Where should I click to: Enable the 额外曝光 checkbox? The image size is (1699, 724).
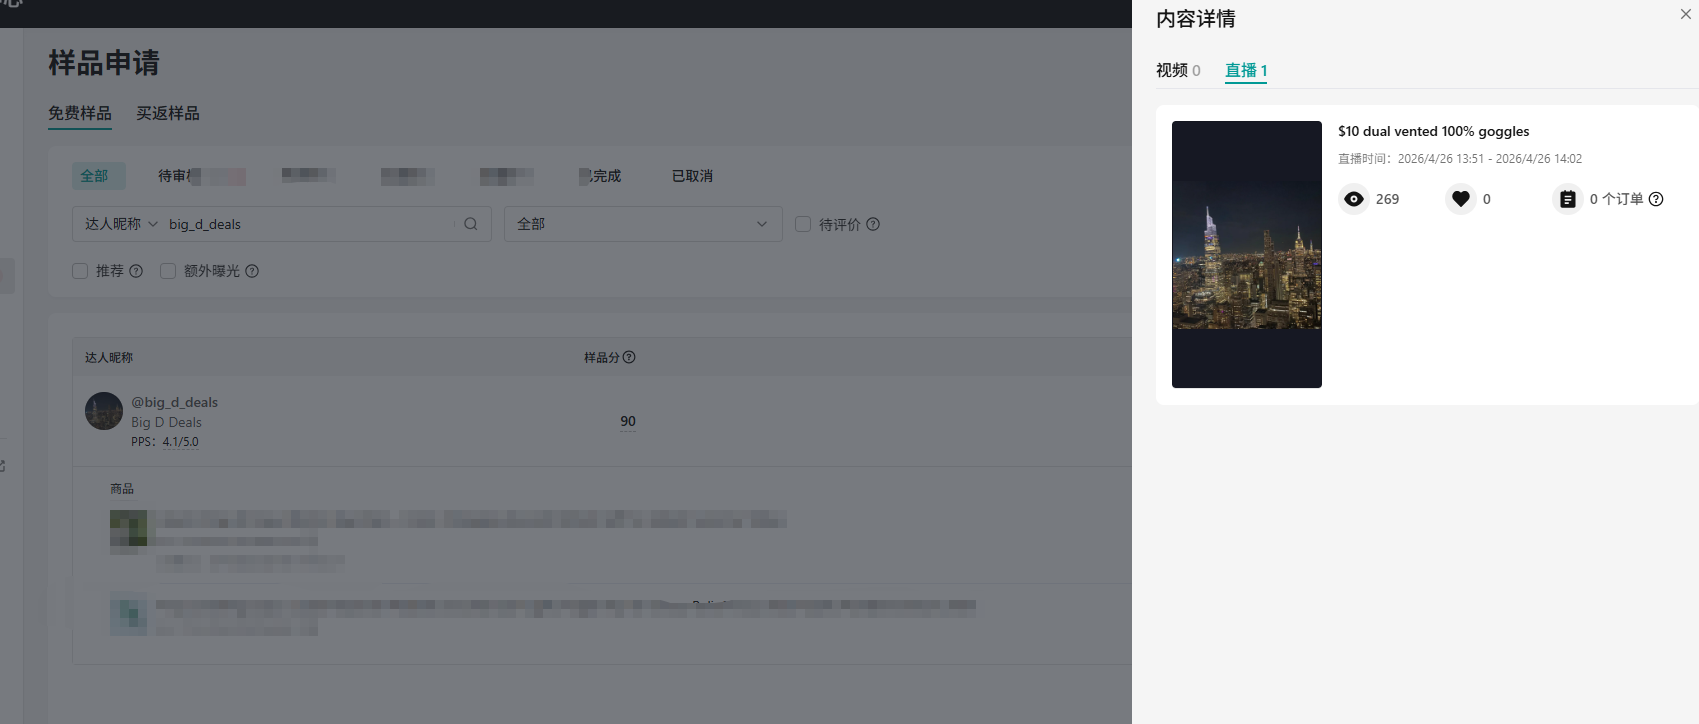168,271
